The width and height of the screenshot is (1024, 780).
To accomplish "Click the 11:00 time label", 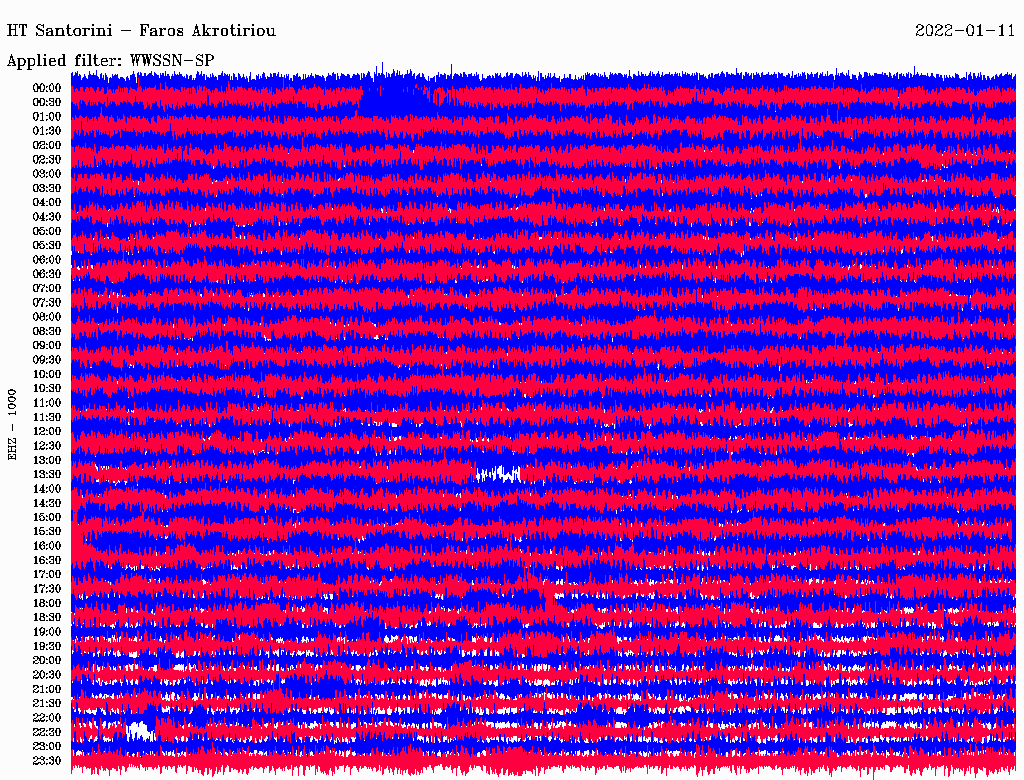I will [47, 403].
